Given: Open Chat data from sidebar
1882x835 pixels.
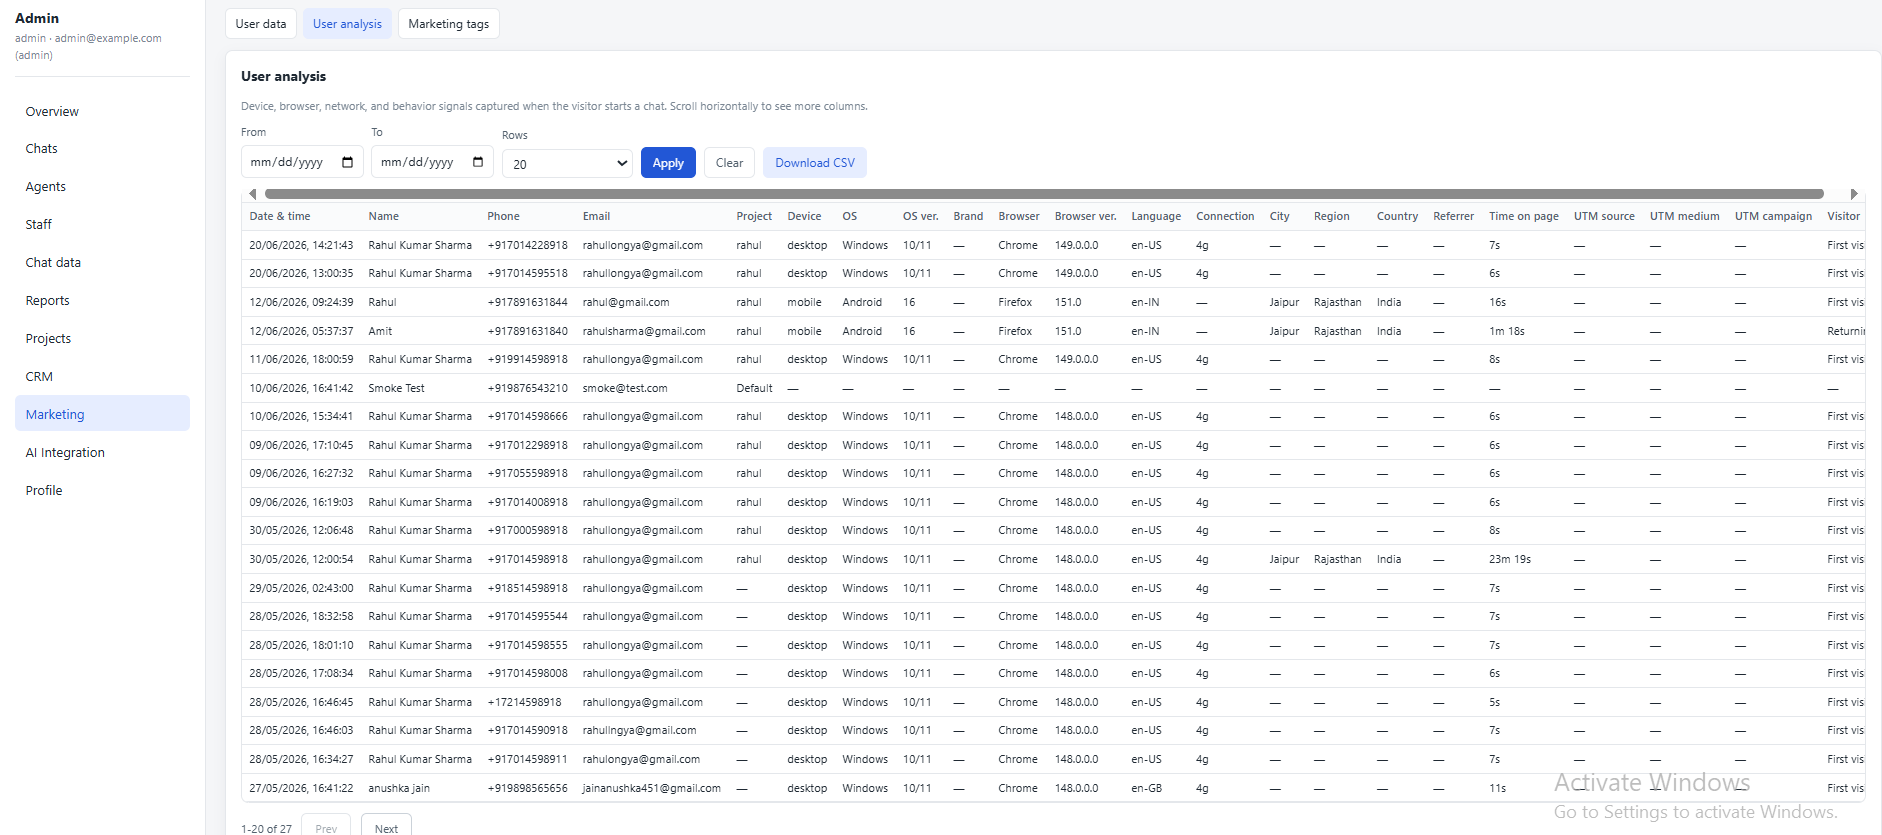Looking at the screenshot, I should 102,262.
